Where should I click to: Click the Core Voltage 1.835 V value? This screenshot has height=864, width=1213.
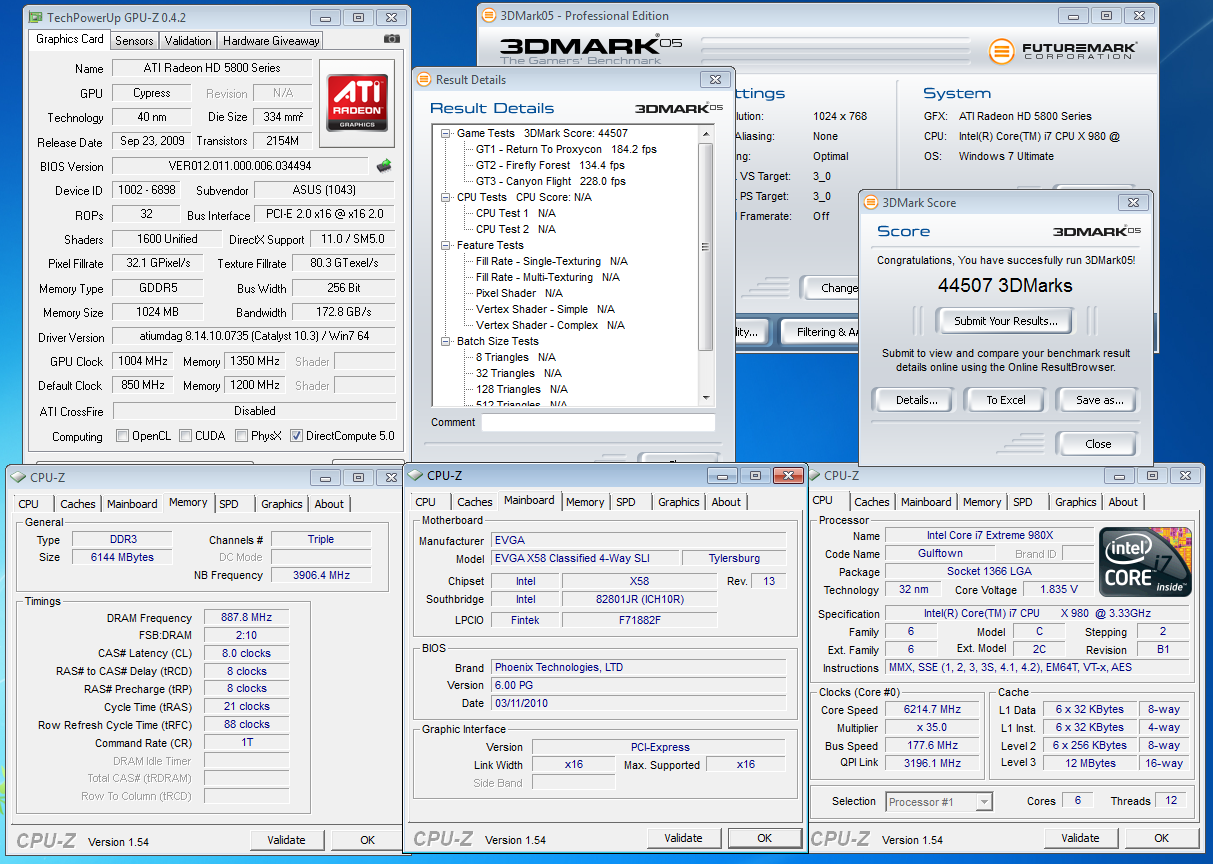1058,590
